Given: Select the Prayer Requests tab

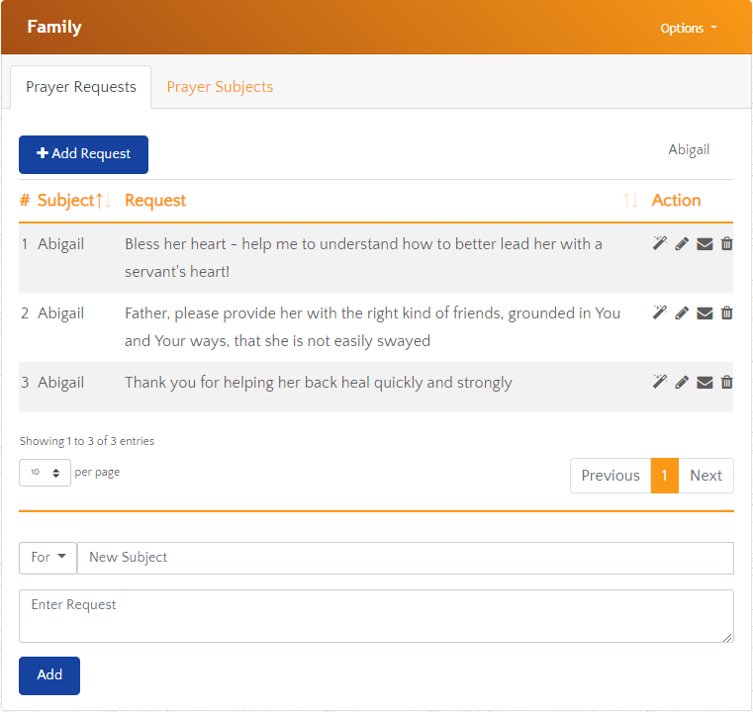Looking at the screenshot, I should [x=81, y=87].
